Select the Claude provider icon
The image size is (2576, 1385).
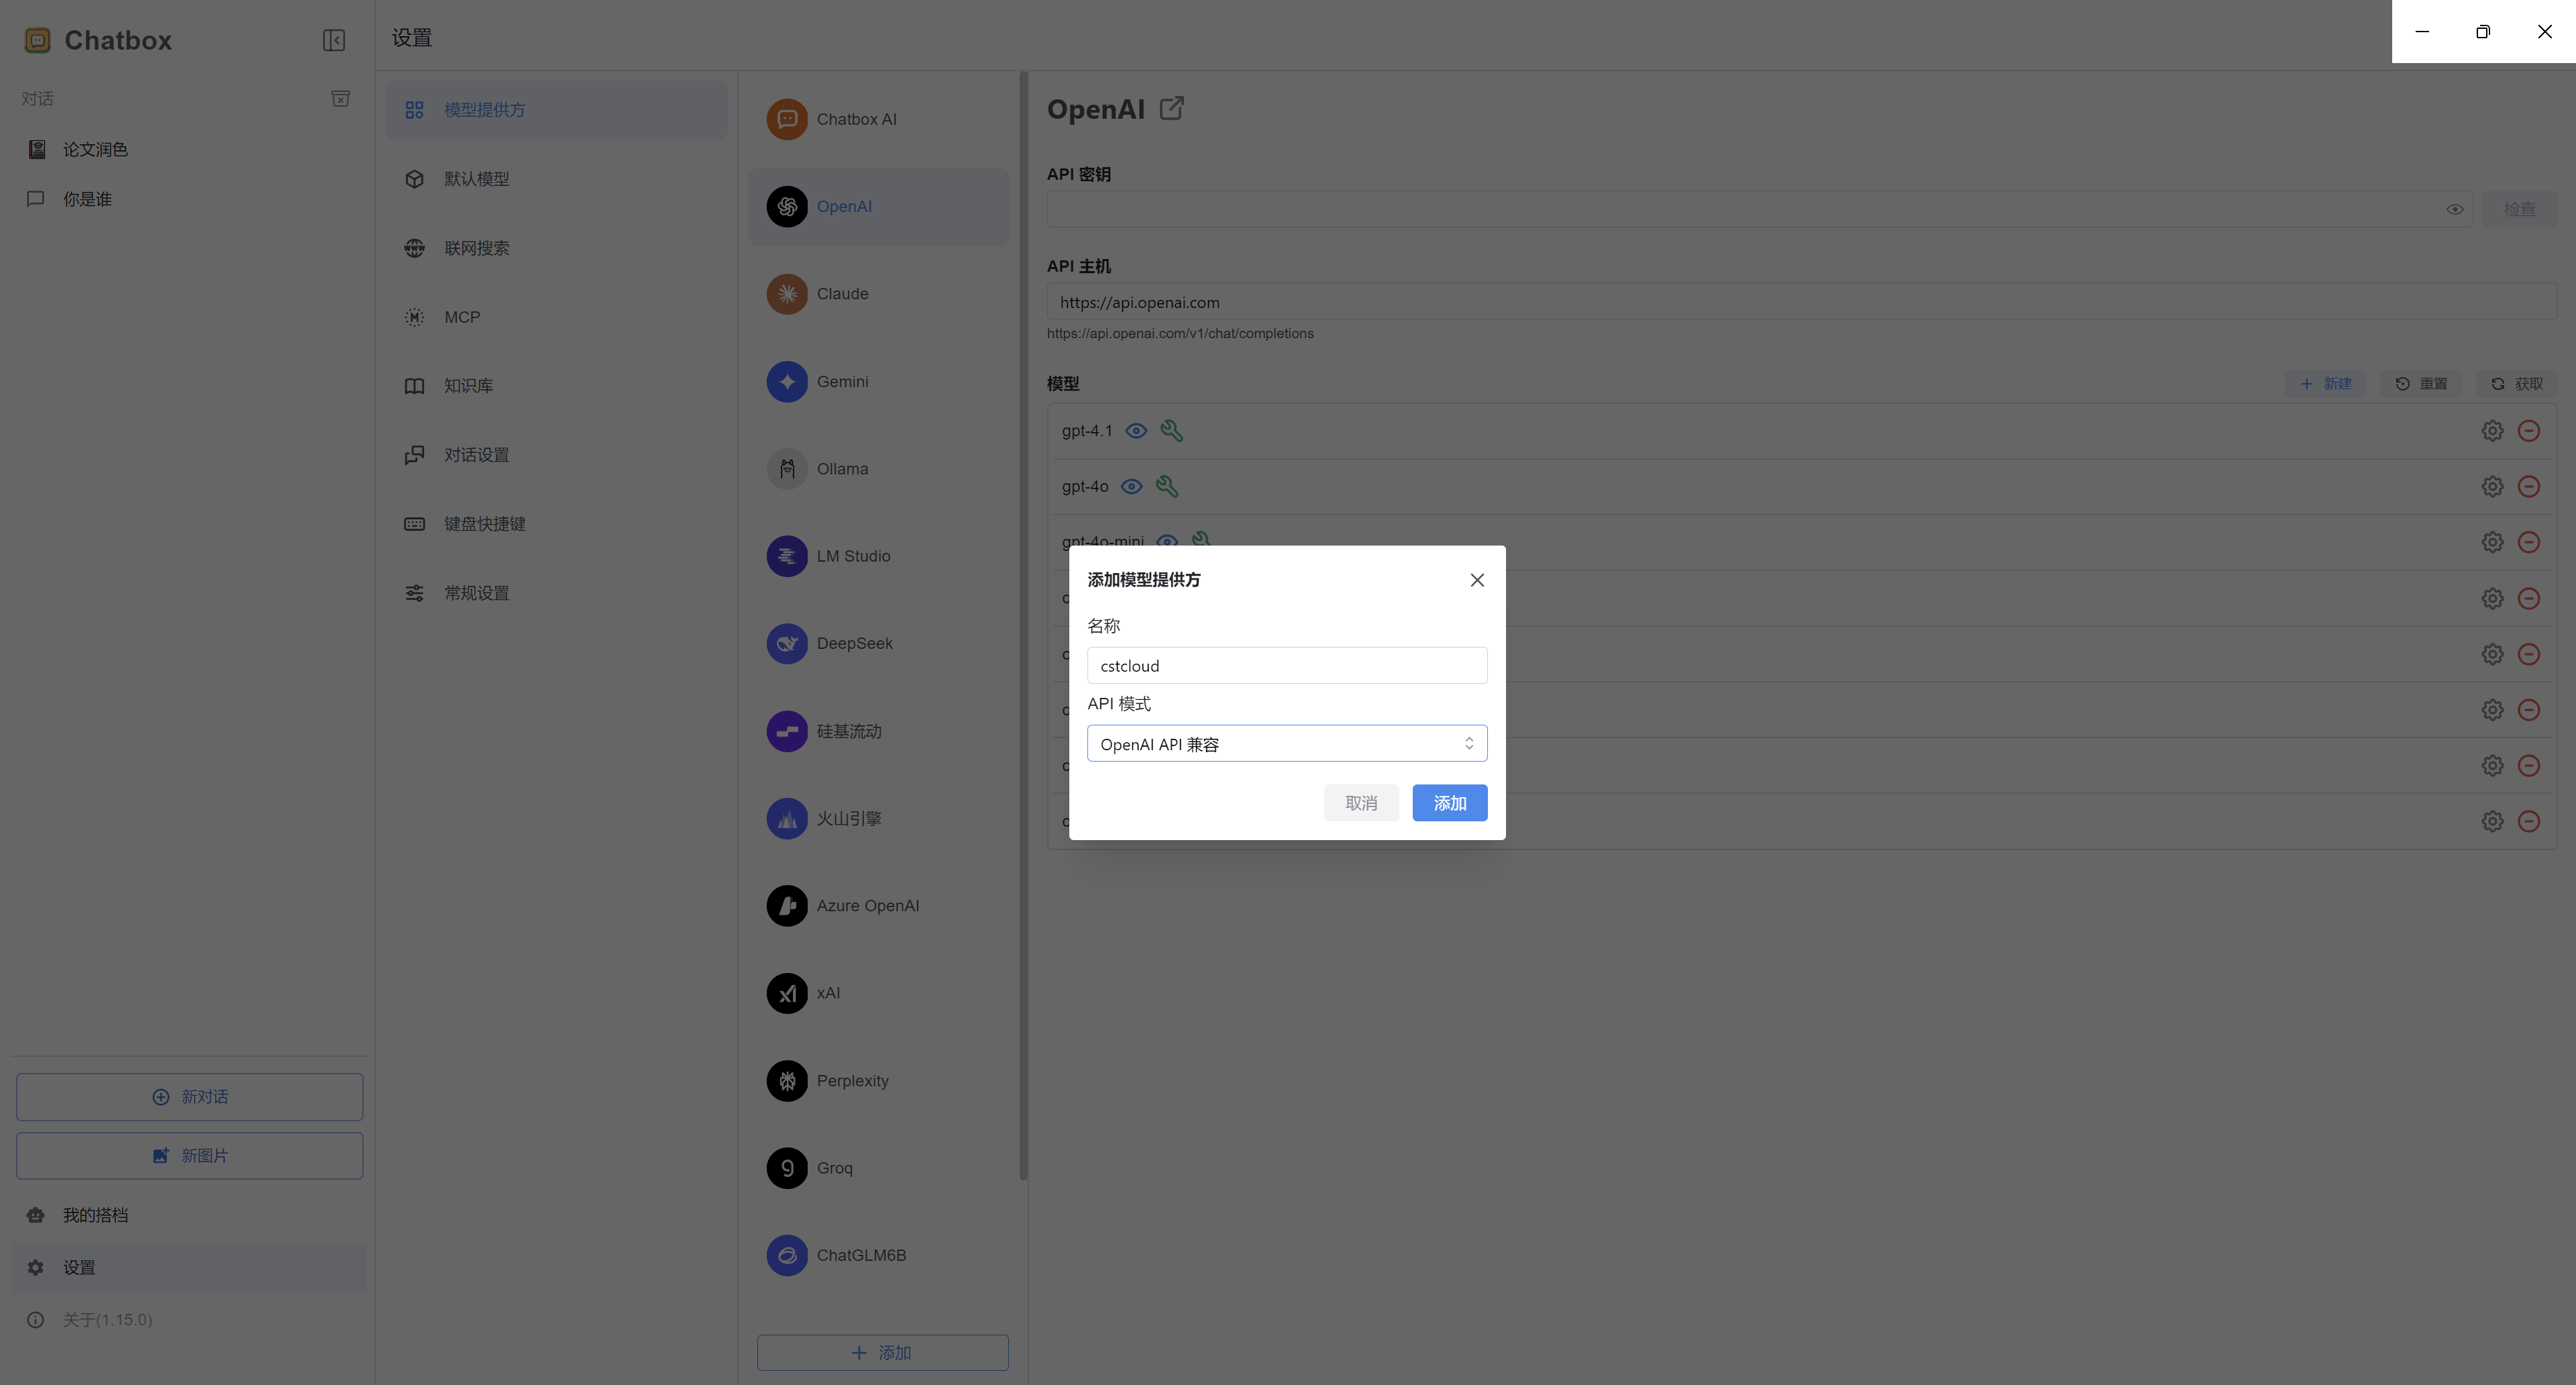coord(787,294)
